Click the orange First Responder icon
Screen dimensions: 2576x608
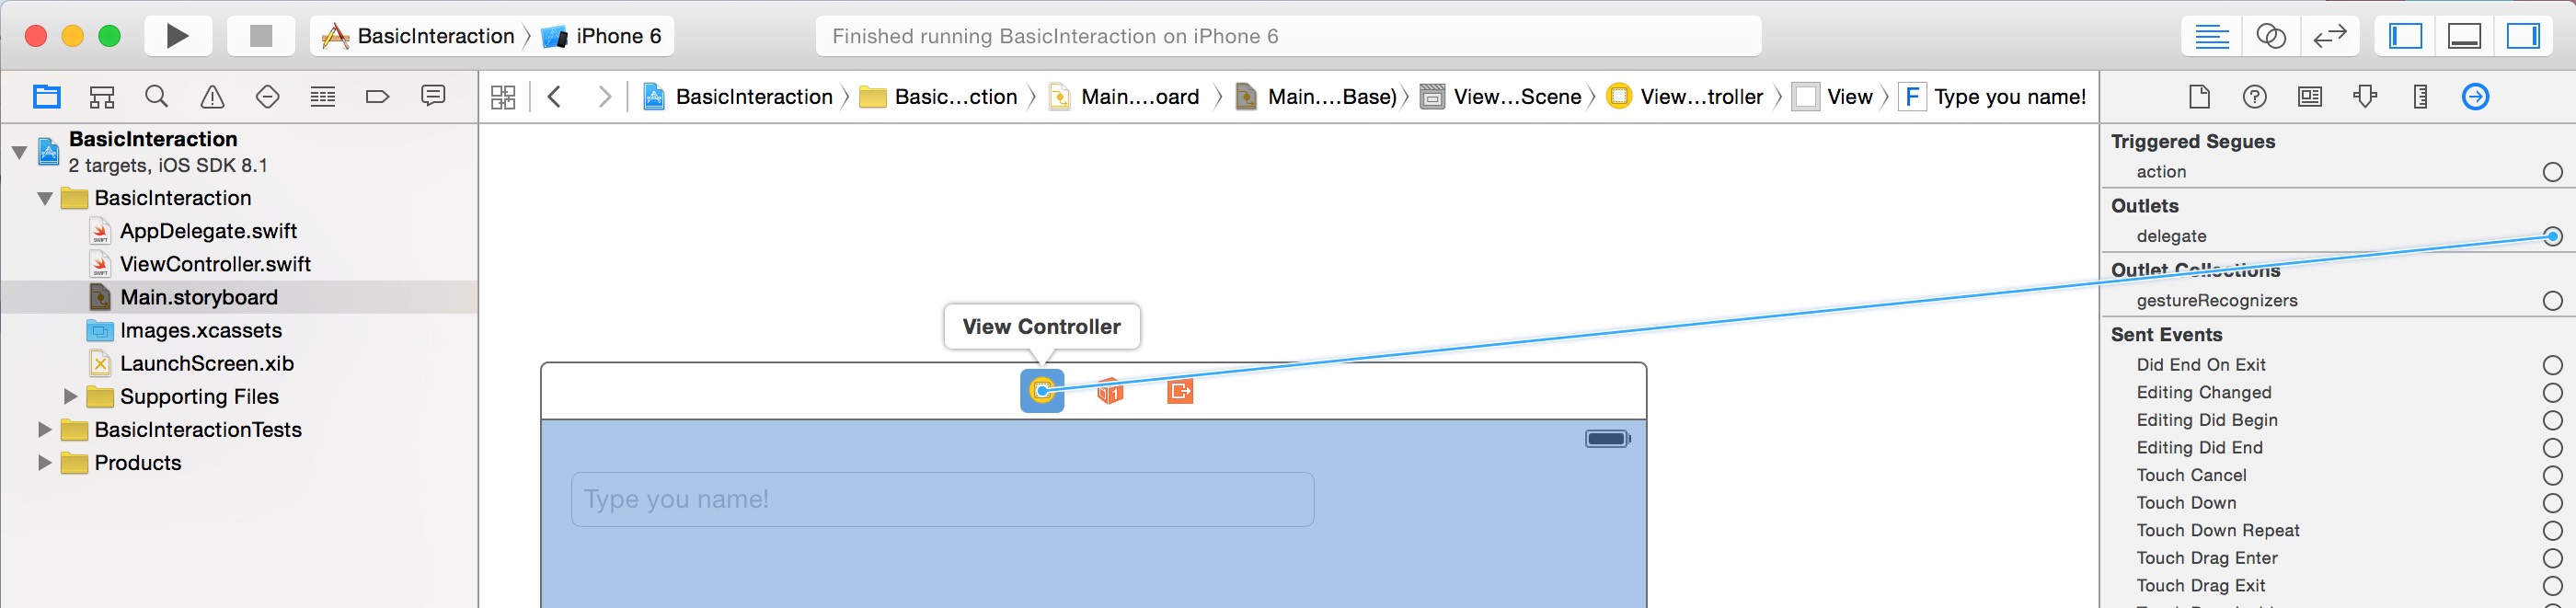(x=1109, y=392)
